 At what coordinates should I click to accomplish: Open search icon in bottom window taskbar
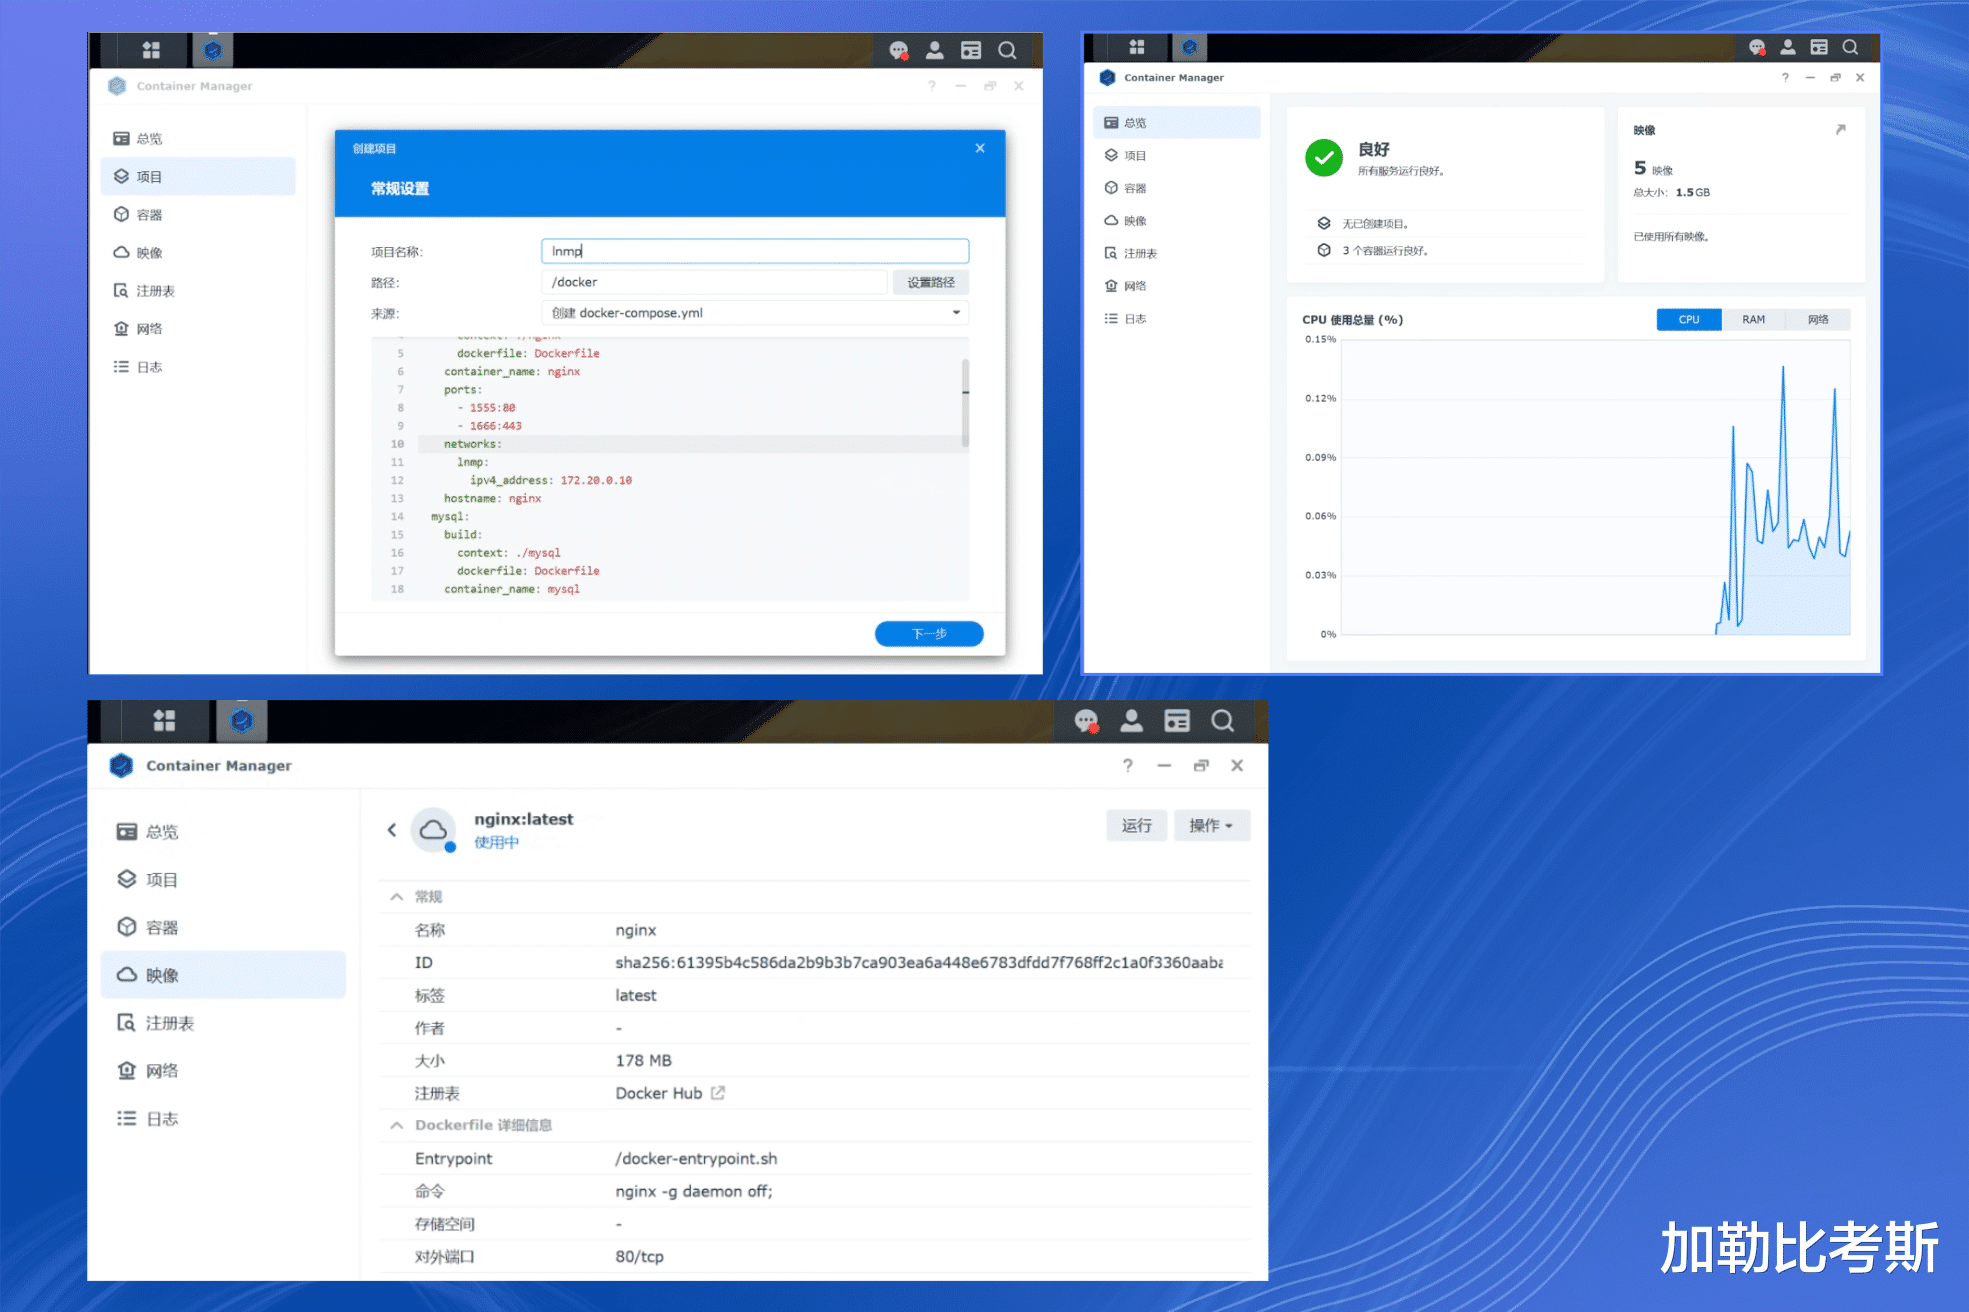tap(1222, 721)
